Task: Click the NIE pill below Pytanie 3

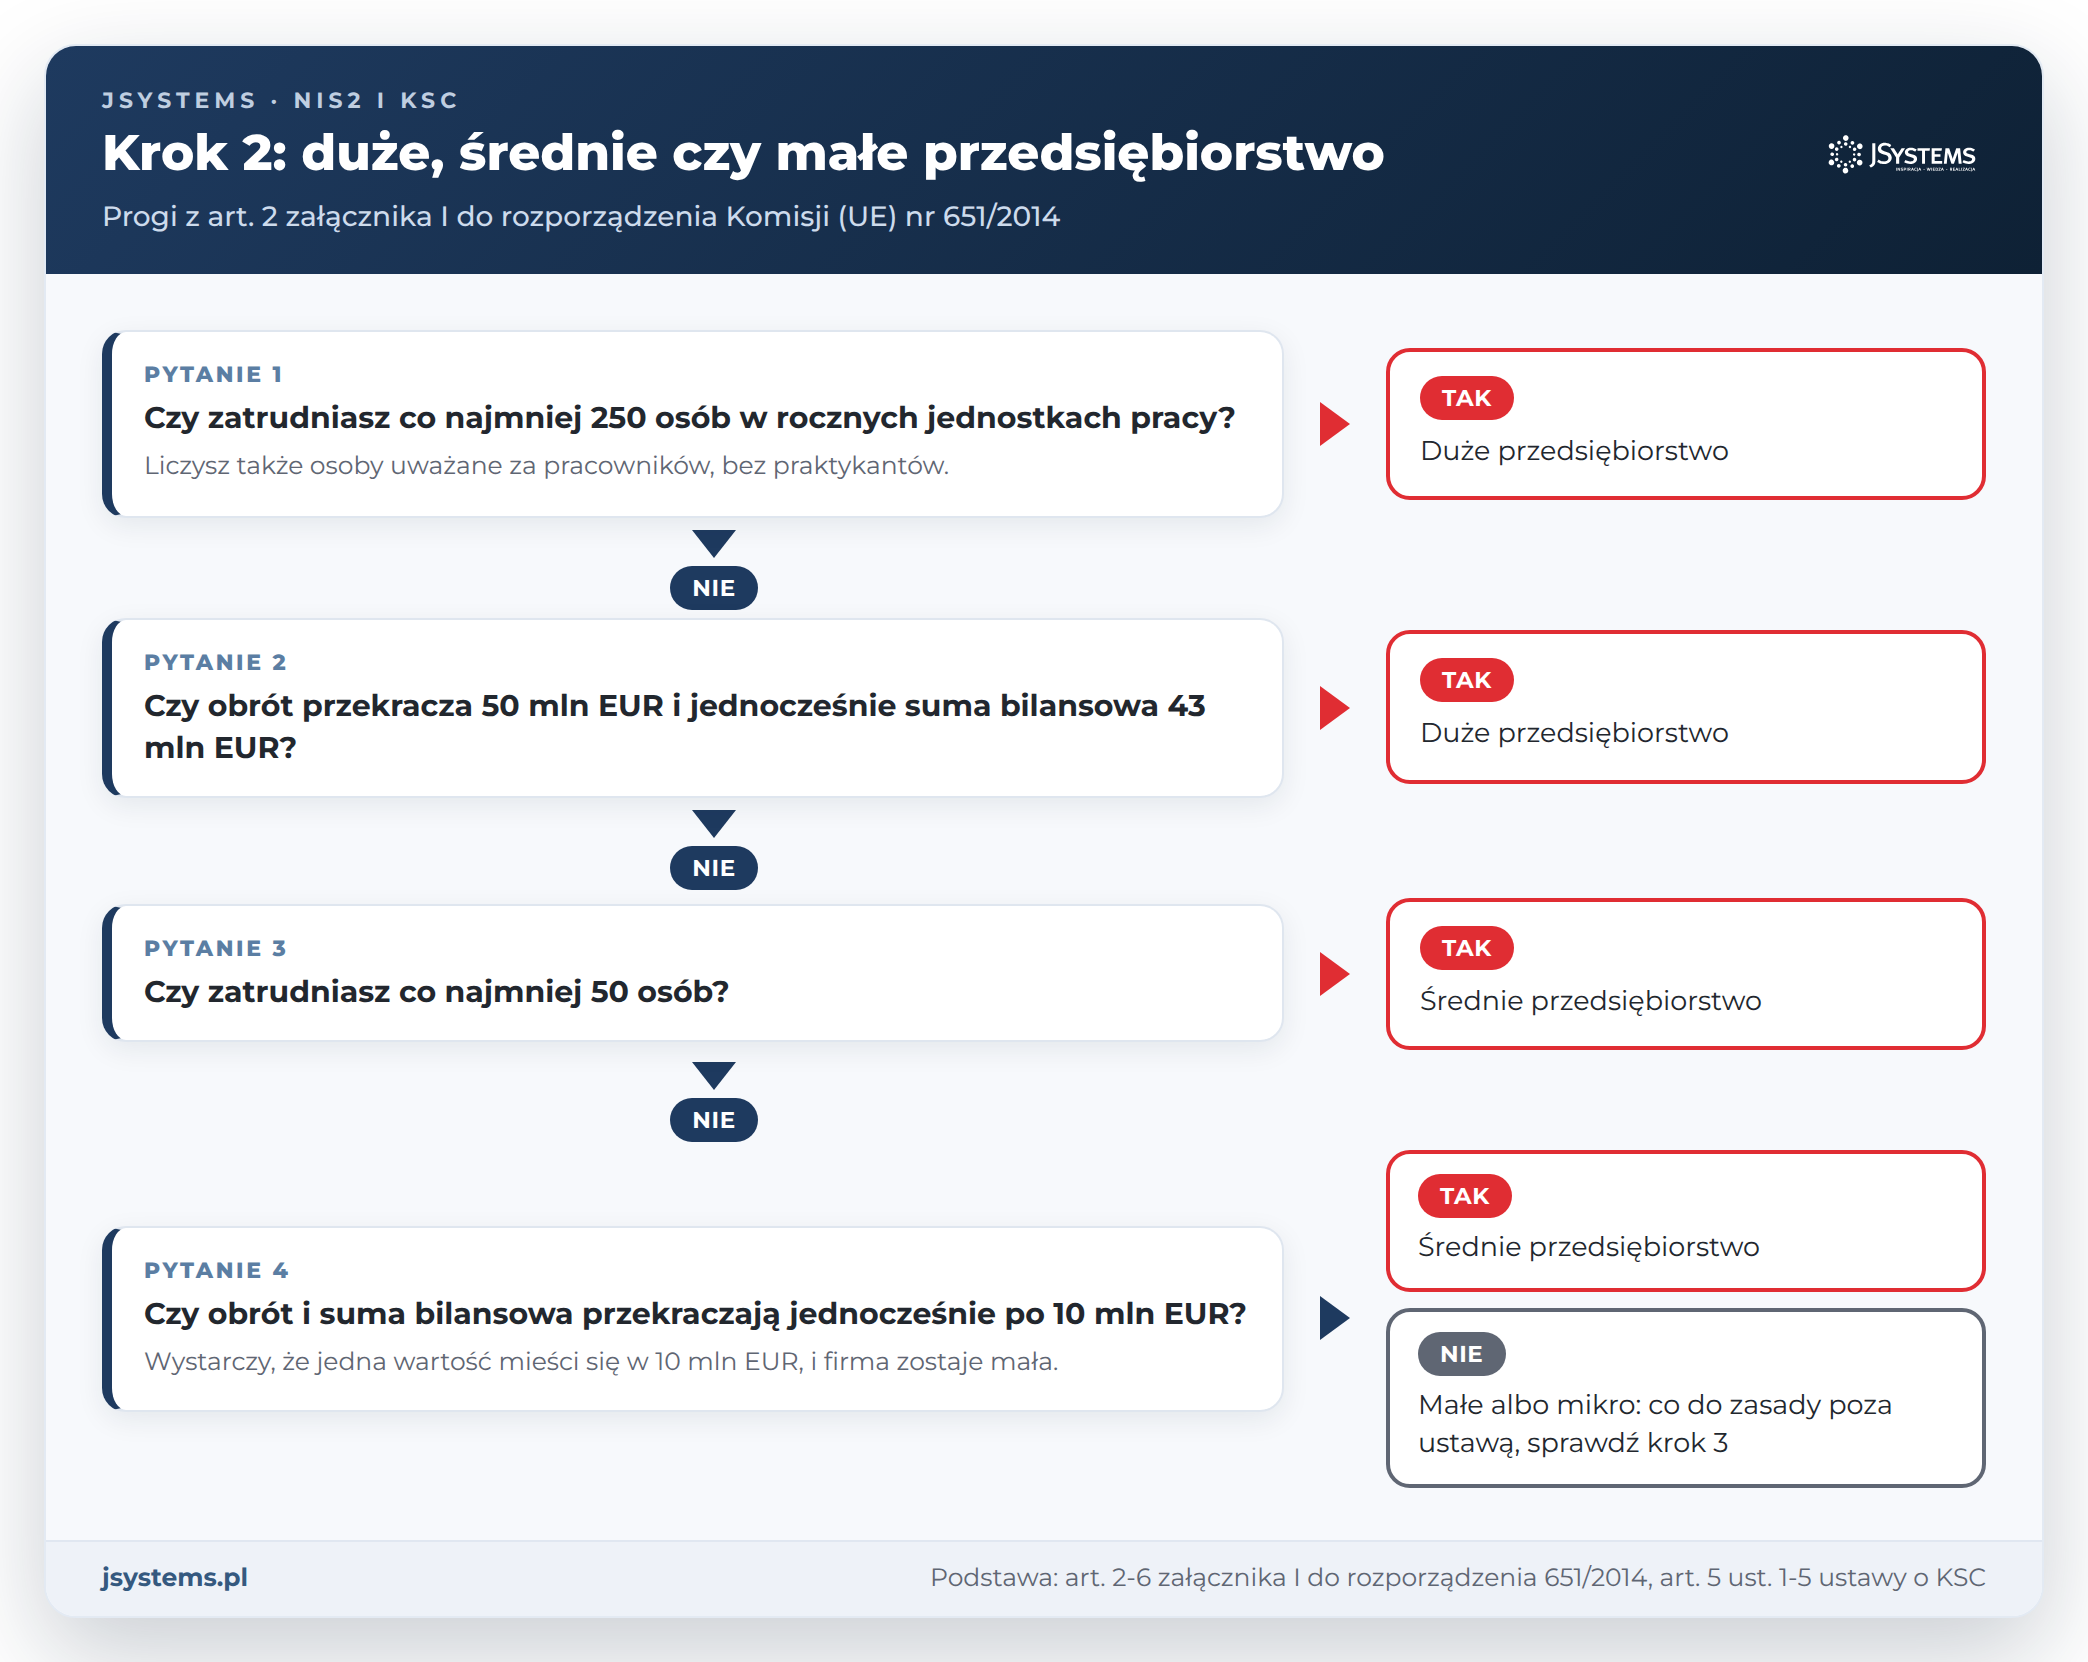Action: pos(714,1120)
